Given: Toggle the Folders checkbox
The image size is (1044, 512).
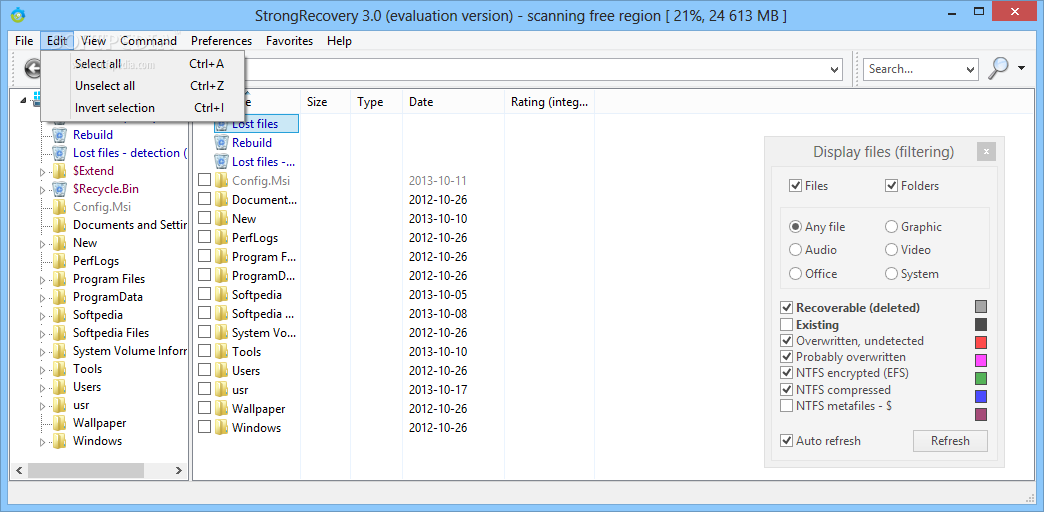Looking at the screenshot, I should point(892,186).
